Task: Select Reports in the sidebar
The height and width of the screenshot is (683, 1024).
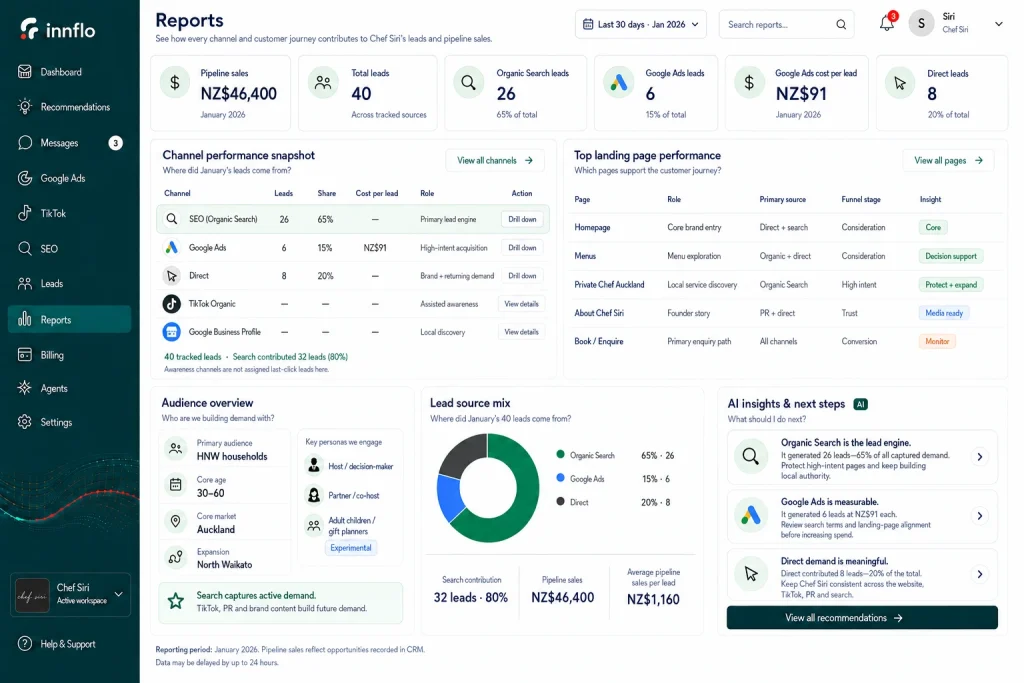Action: pyautogui.click(x=69, y=319)
